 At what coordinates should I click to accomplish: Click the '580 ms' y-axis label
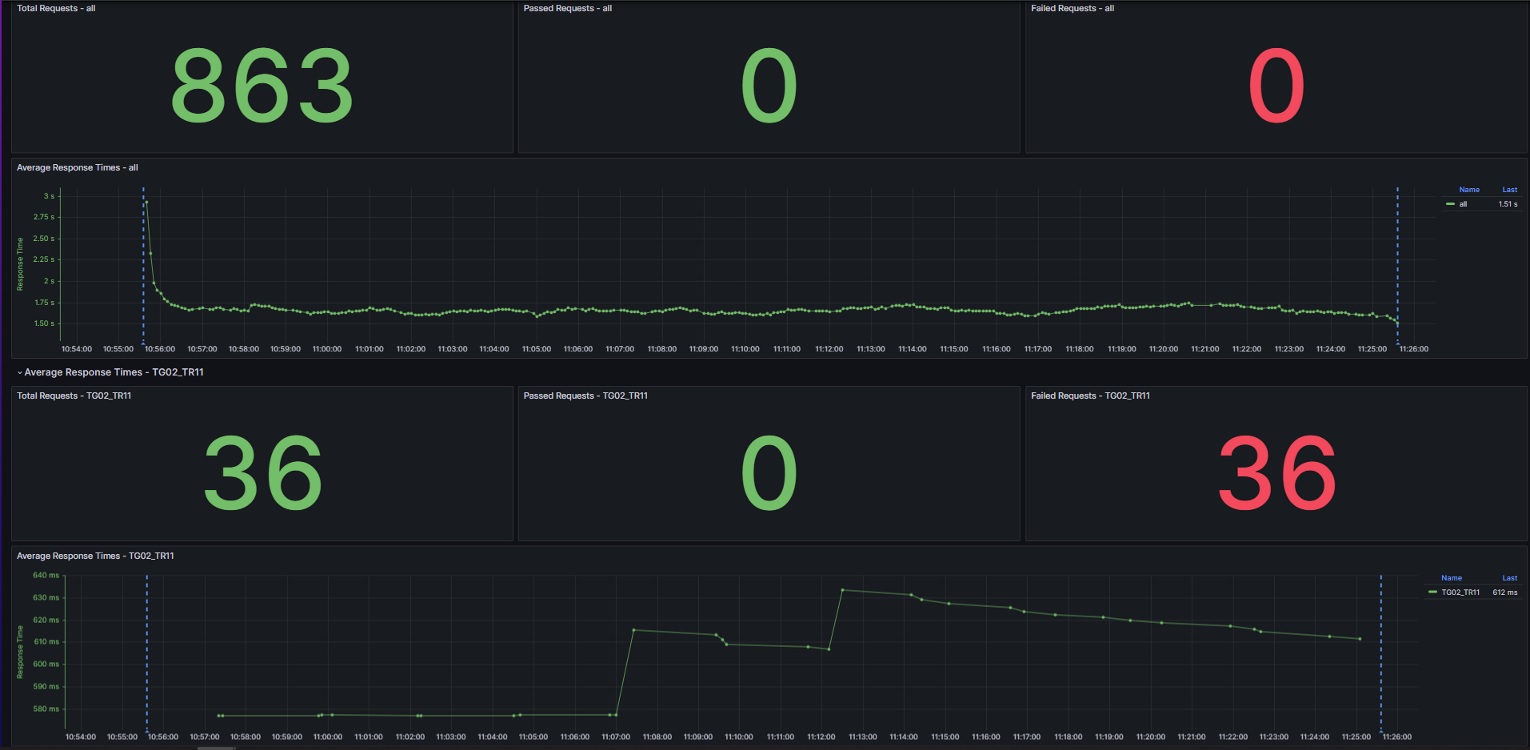(x=46, y=709)
